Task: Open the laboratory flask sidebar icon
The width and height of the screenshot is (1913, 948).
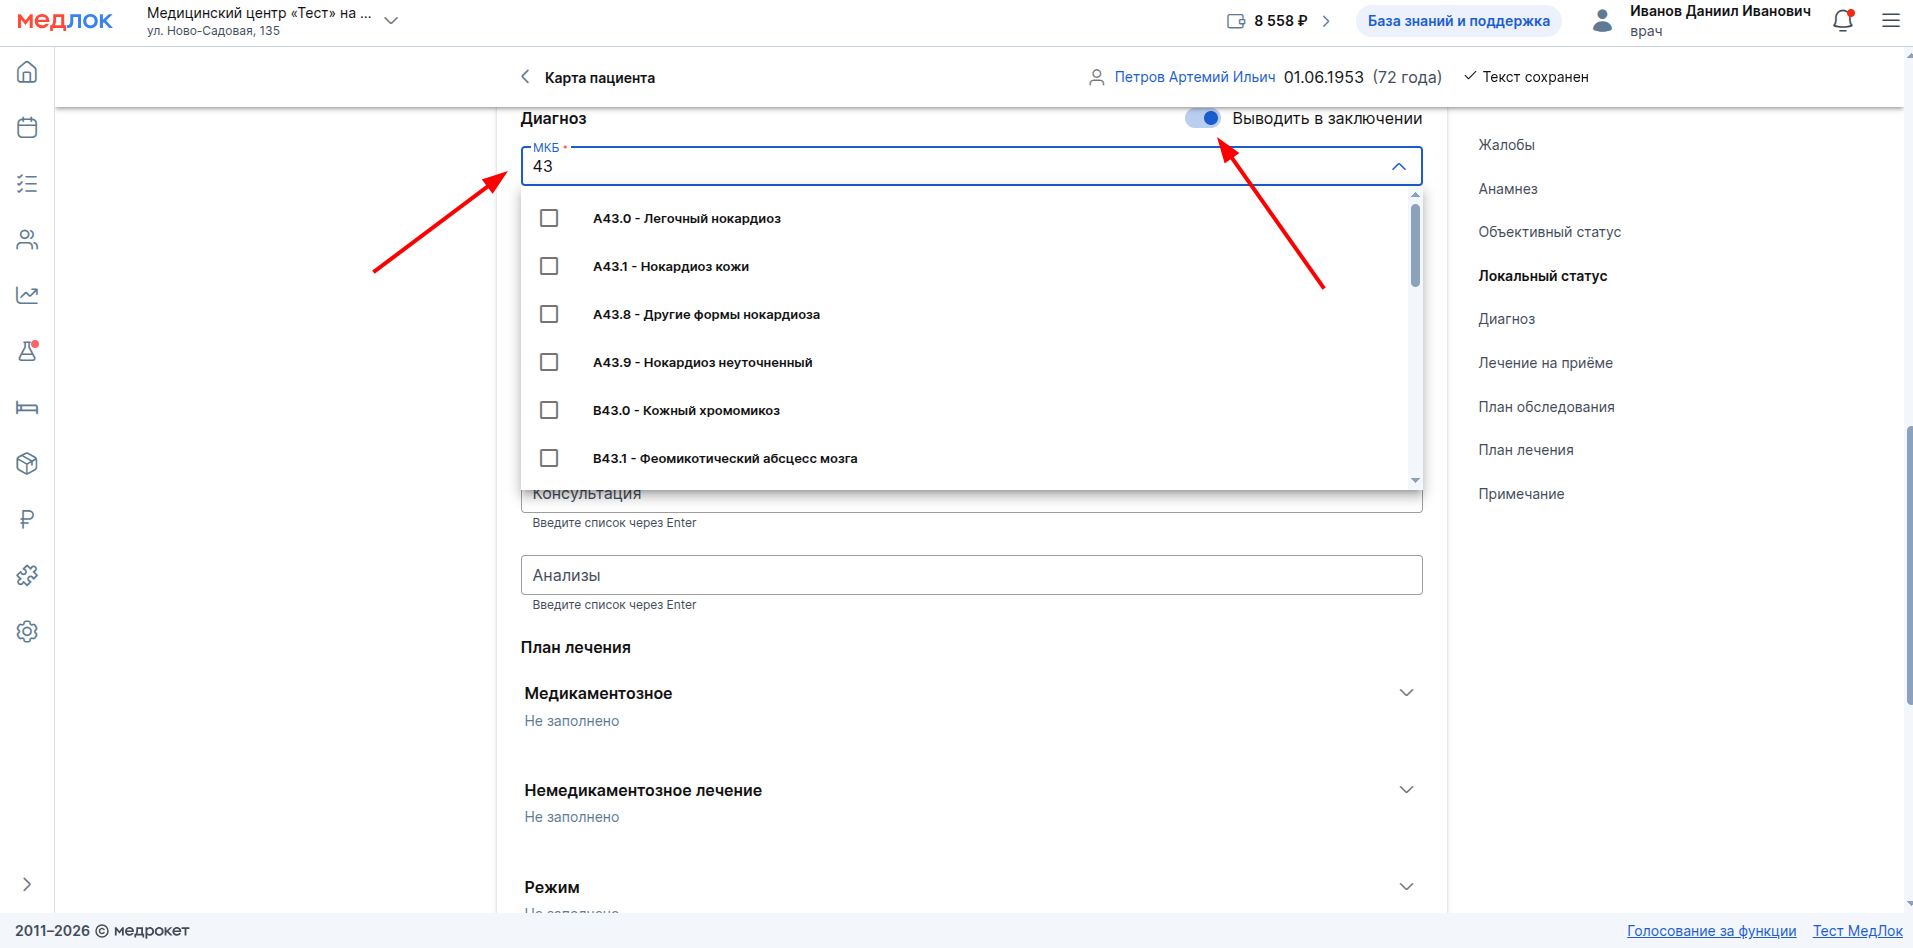Action: tap(27, 351)
